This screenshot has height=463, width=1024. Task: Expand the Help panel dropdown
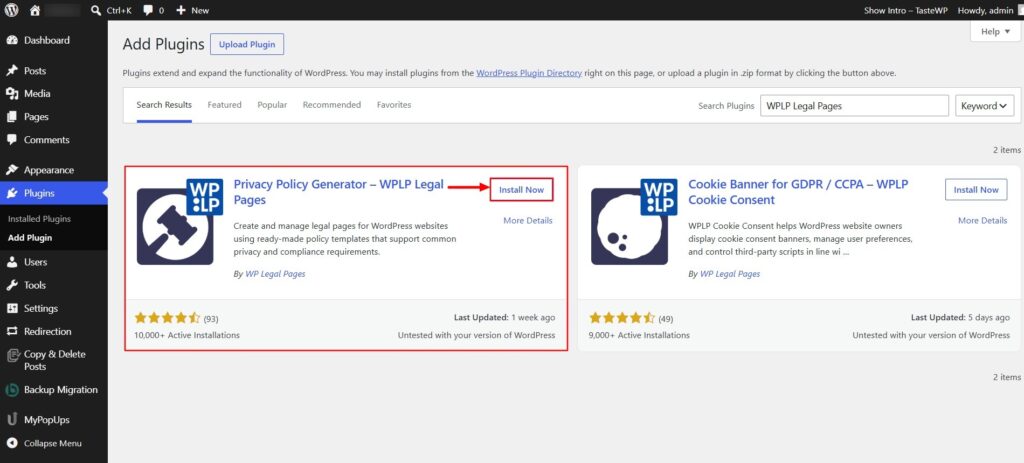995,31
